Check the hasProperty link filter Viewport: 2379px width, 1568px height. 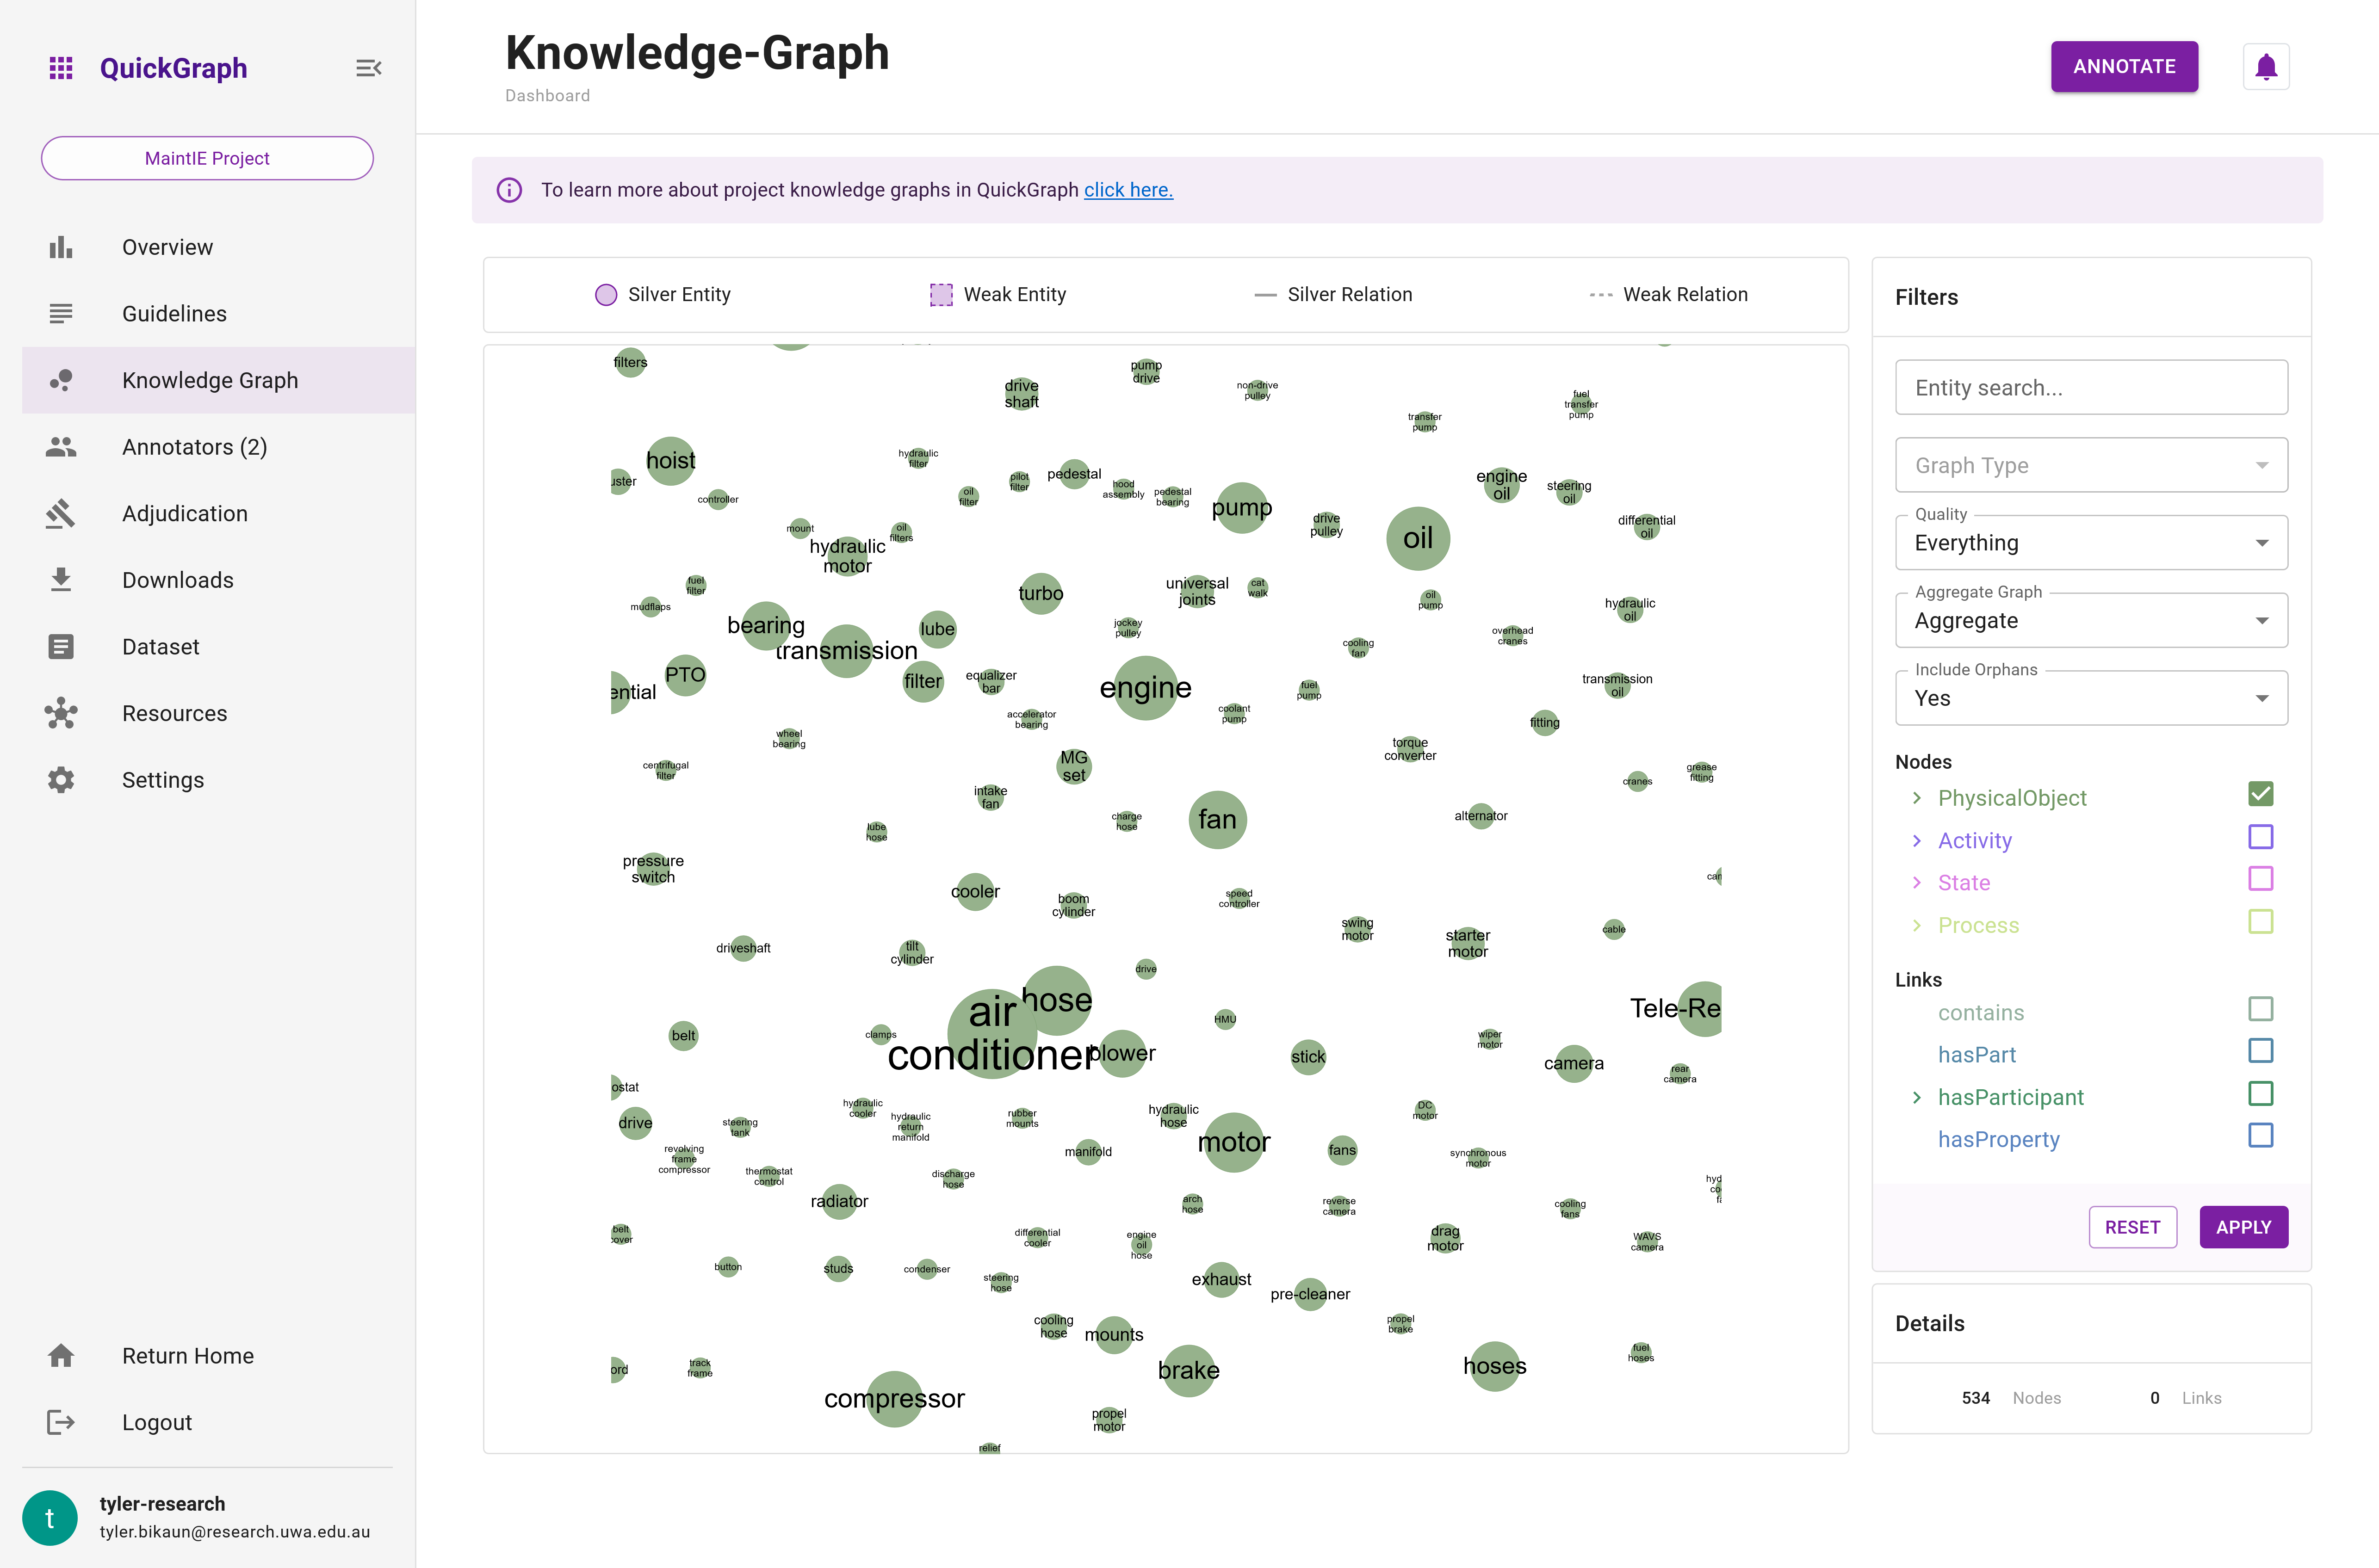click(x=2261, y=1136)
